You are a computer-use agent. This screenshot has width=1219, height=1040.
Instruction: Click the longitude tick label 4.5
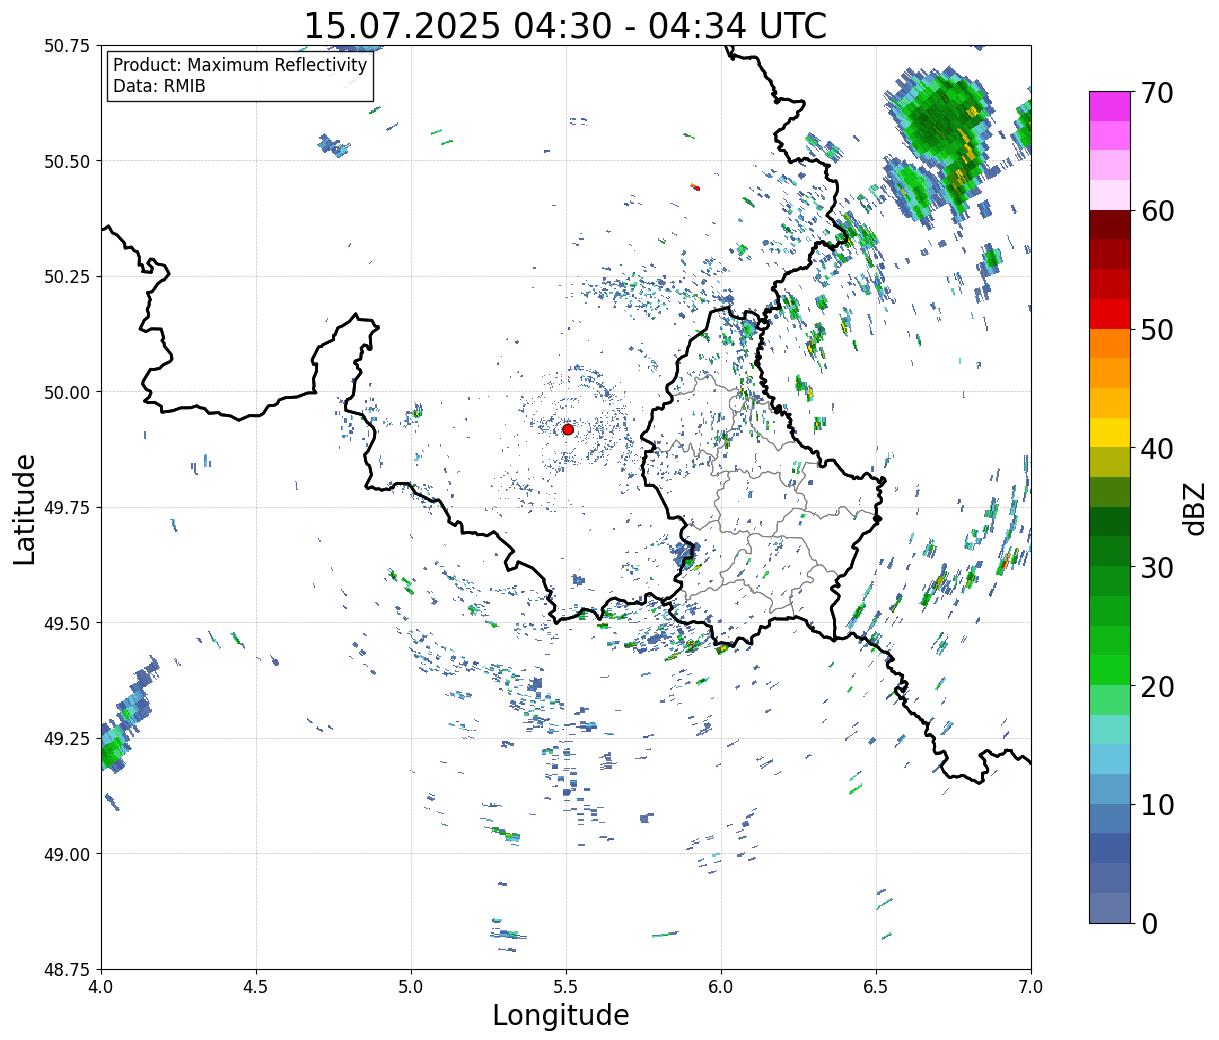tap(256, 986)
